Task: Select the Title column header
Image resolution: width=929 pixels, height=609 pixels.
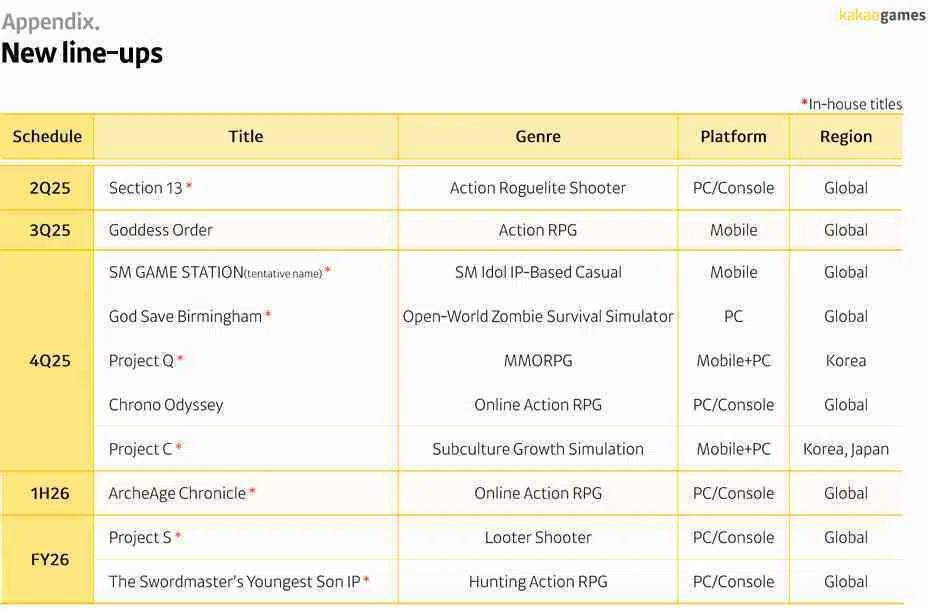Action: point(246,136)
